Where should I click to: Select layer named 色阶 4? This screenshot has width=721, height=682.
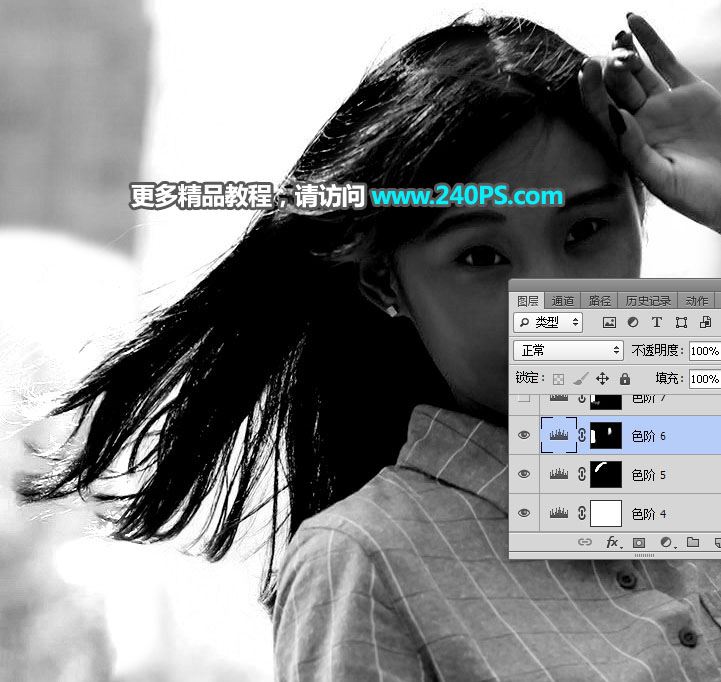pos(649,514)
